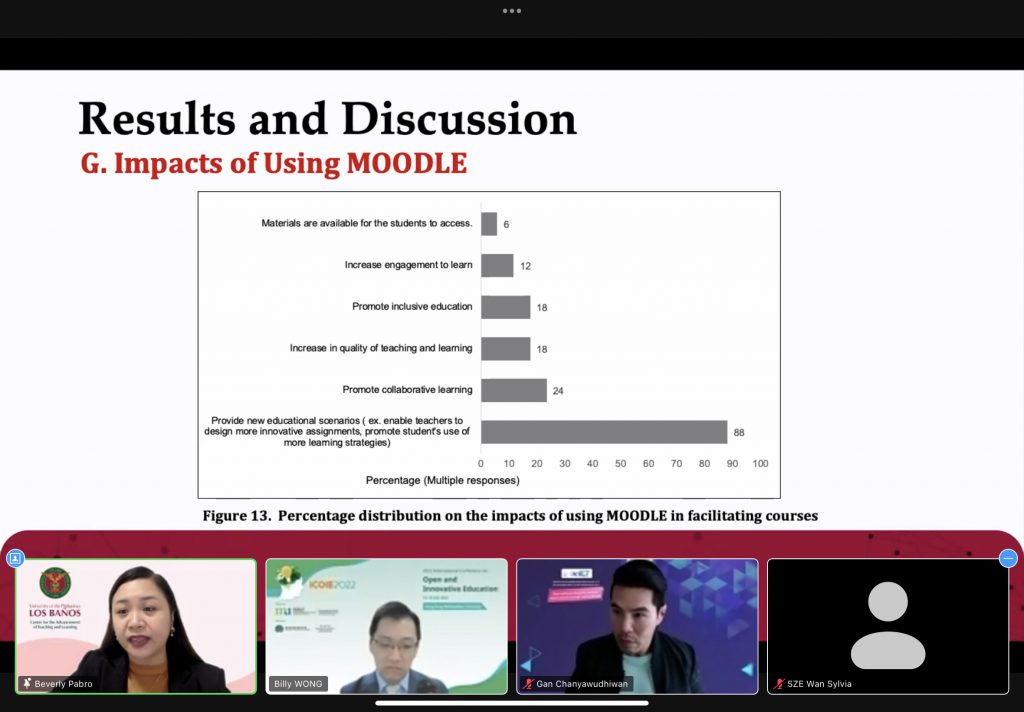
Task: Click the Promote collaborative learning bar
Action: pyautogui.click(x=514, y=390)
